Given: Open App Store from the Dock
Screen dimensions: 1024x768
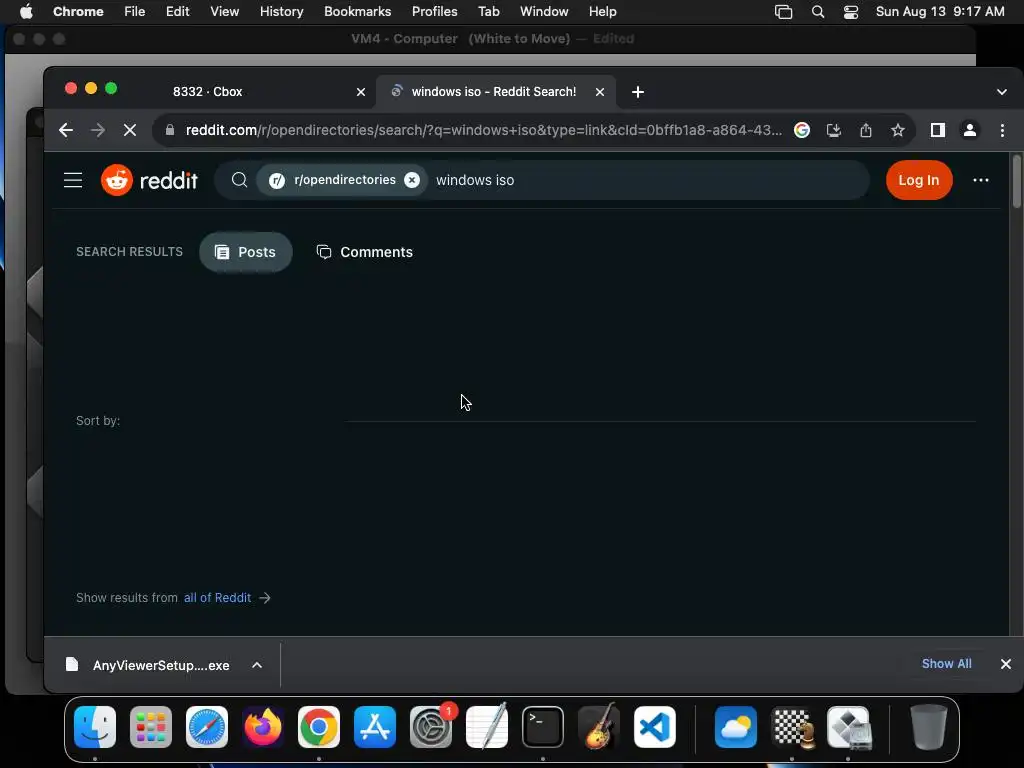Looking at the screenshot, I should pyautogui.click(x=375, y=727).
